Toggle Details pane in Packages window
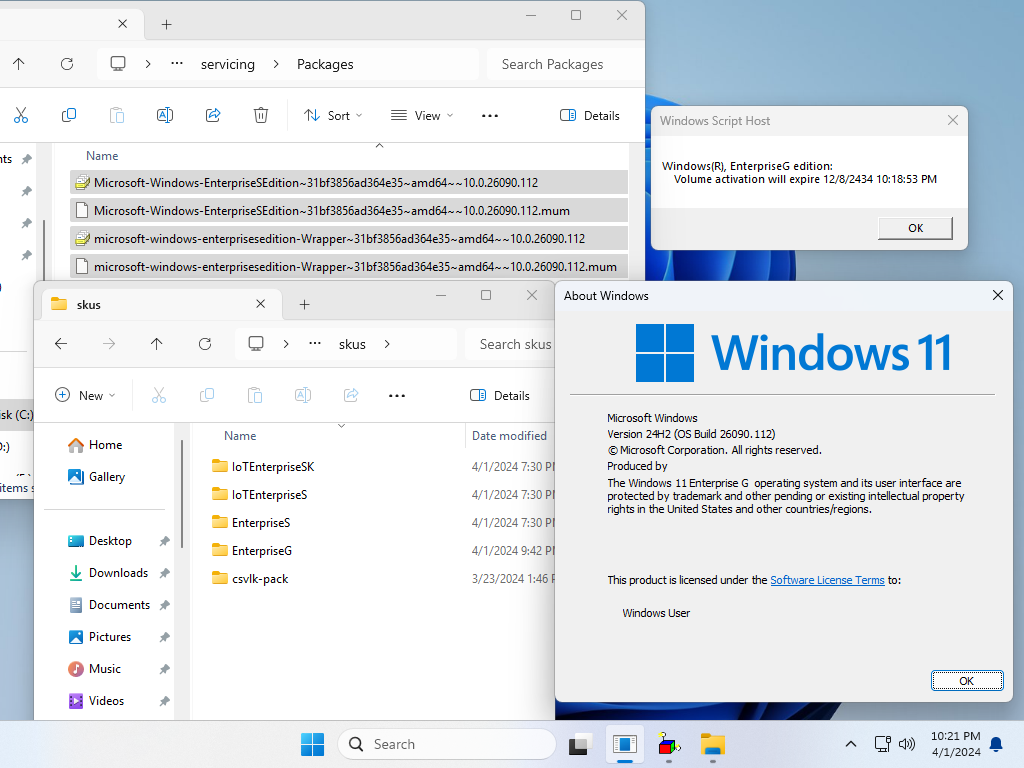The height and width of the screenshot is (768, 1024). click(590, 116)
